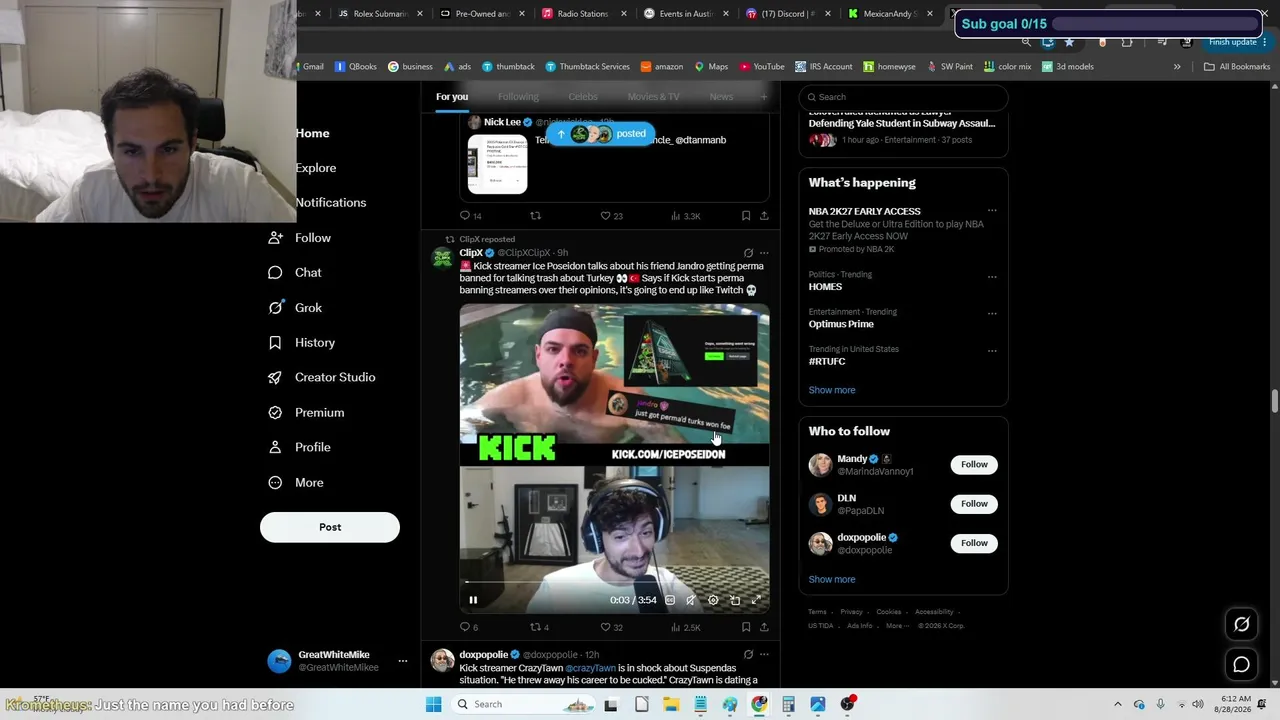
Task: Open video settings gear on ClipX video
Action: pyautogui.click(x=713, y=600)
